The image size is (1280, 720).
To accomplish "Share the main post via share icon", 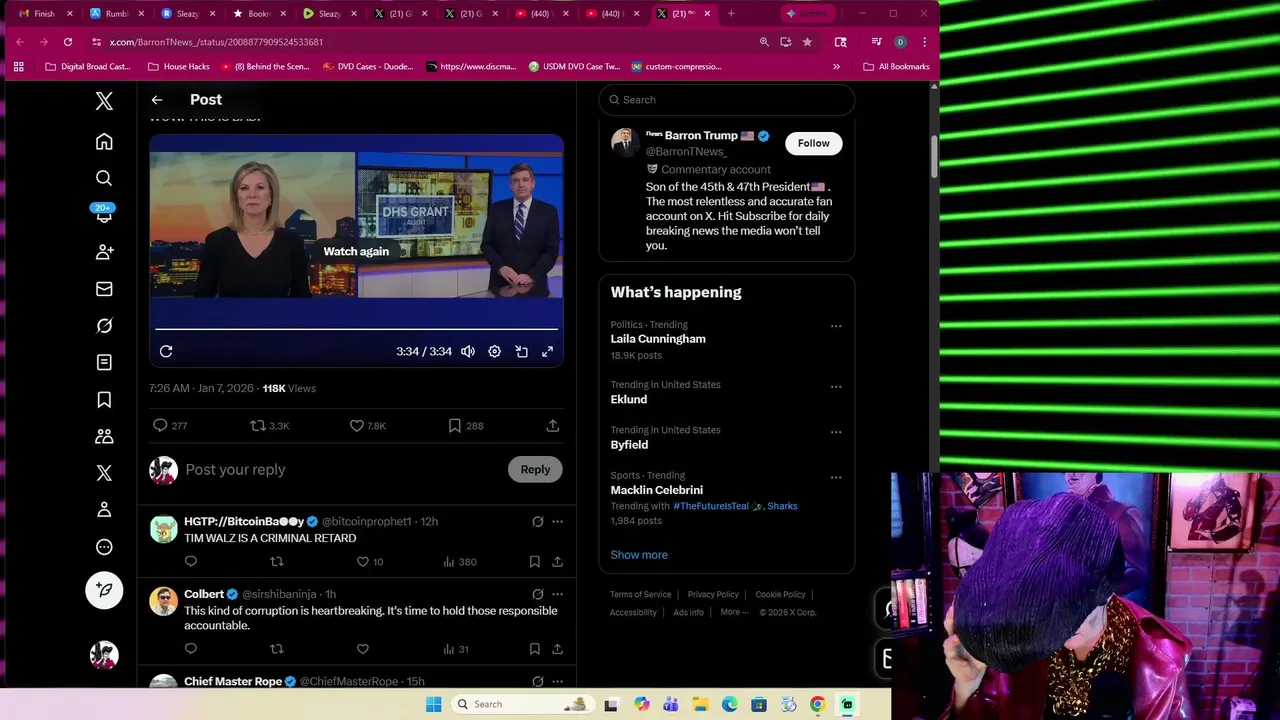I will (x=552, y=426).
